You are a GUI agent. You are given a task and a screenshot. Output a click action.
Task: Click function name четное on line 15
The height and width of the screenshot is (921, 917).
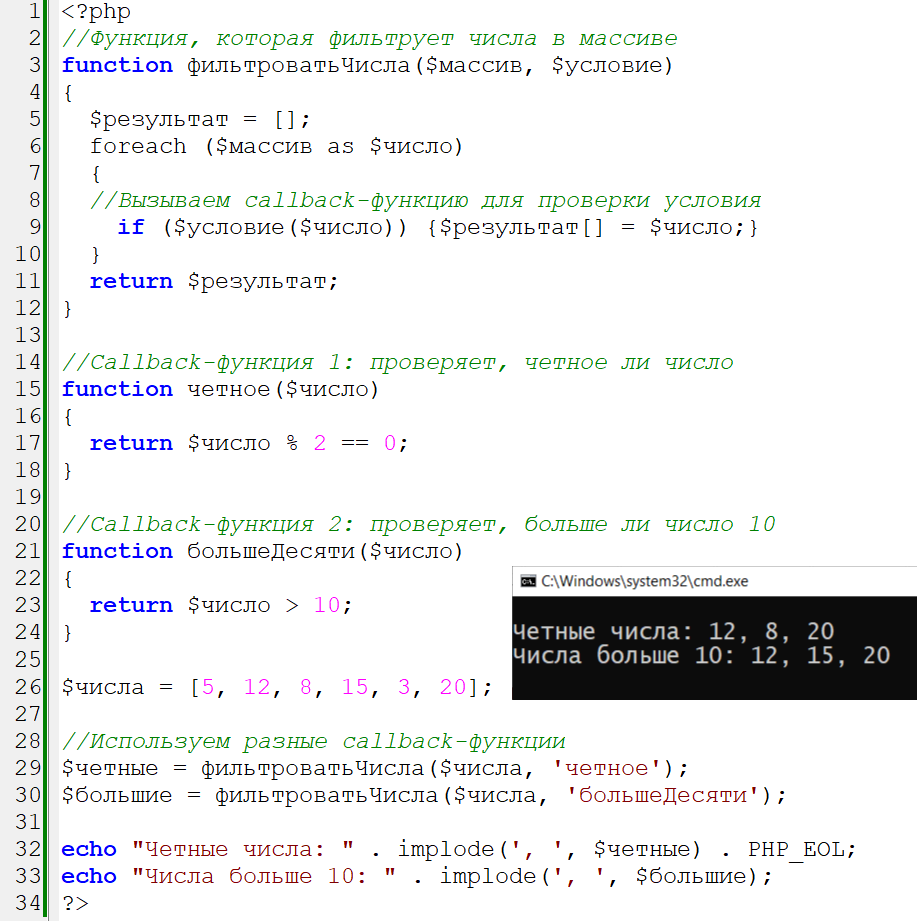pos(229,389)
